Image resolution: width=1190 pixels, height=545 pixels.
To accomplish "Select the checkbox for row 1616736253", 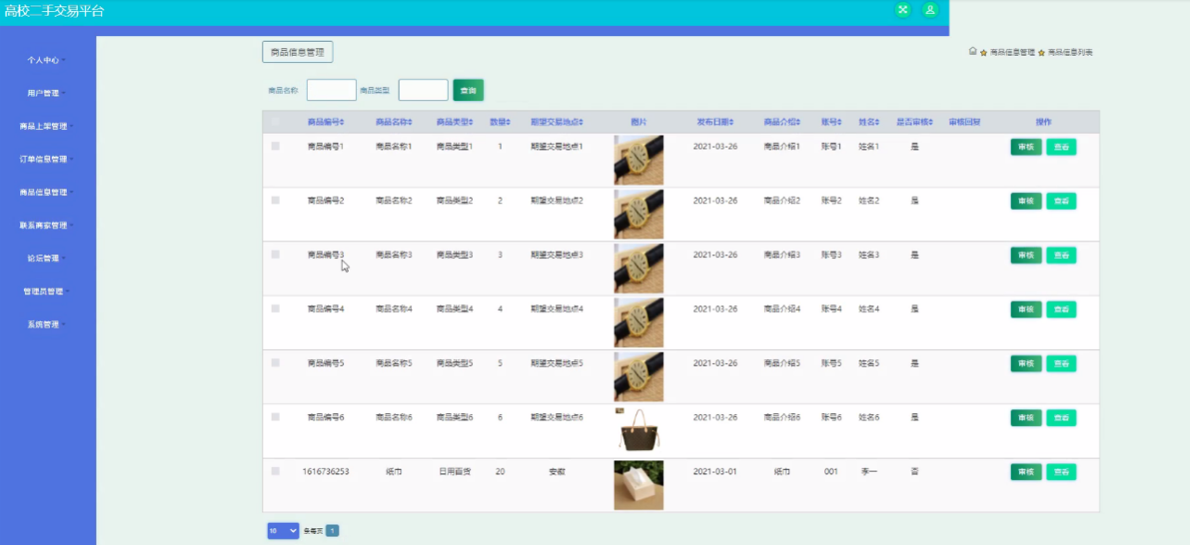I will [276, 471].
